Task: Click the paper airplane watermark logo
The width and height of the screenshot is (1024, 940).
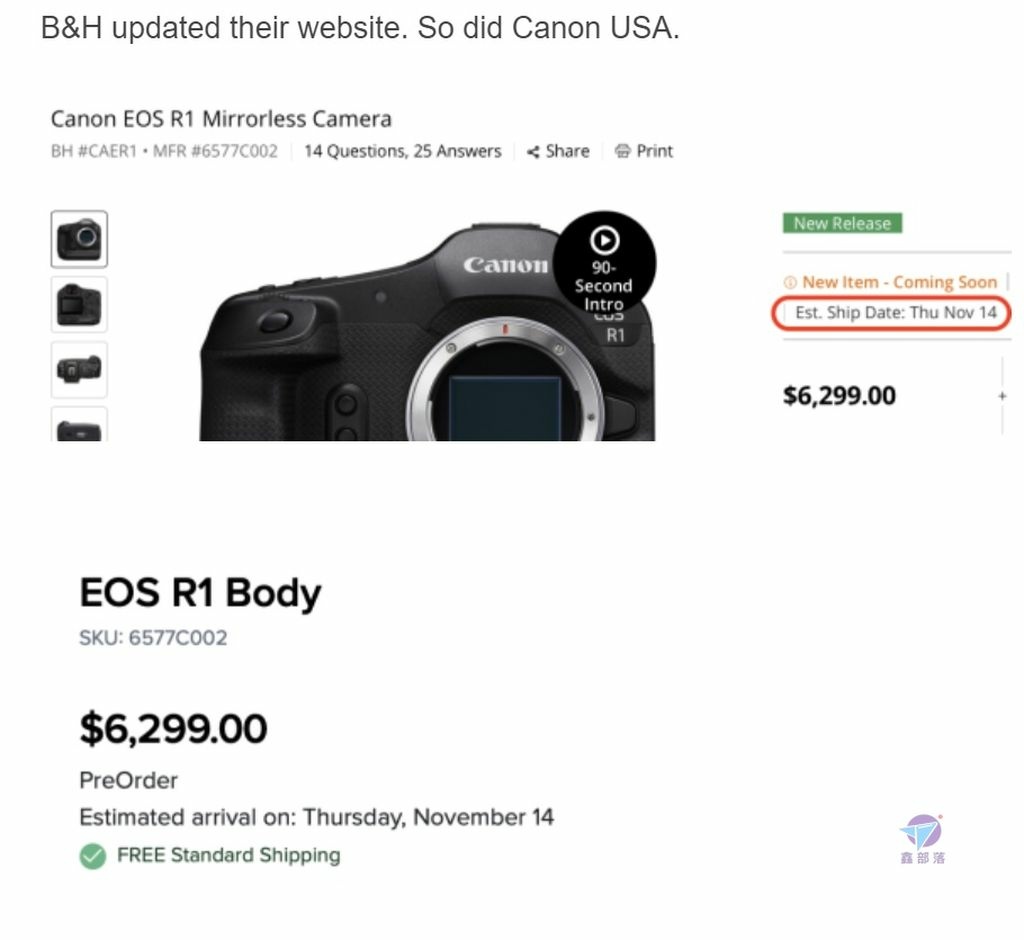Action: [921, 832]
